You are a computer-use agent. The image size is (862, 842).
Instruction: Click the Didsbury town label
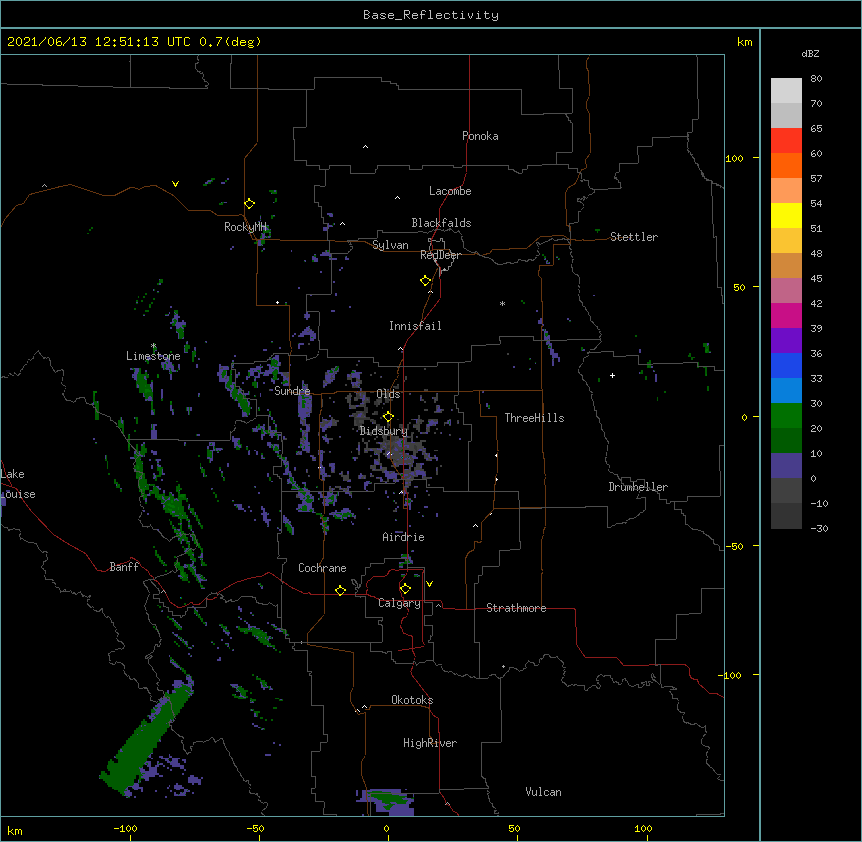pos(384,431)
